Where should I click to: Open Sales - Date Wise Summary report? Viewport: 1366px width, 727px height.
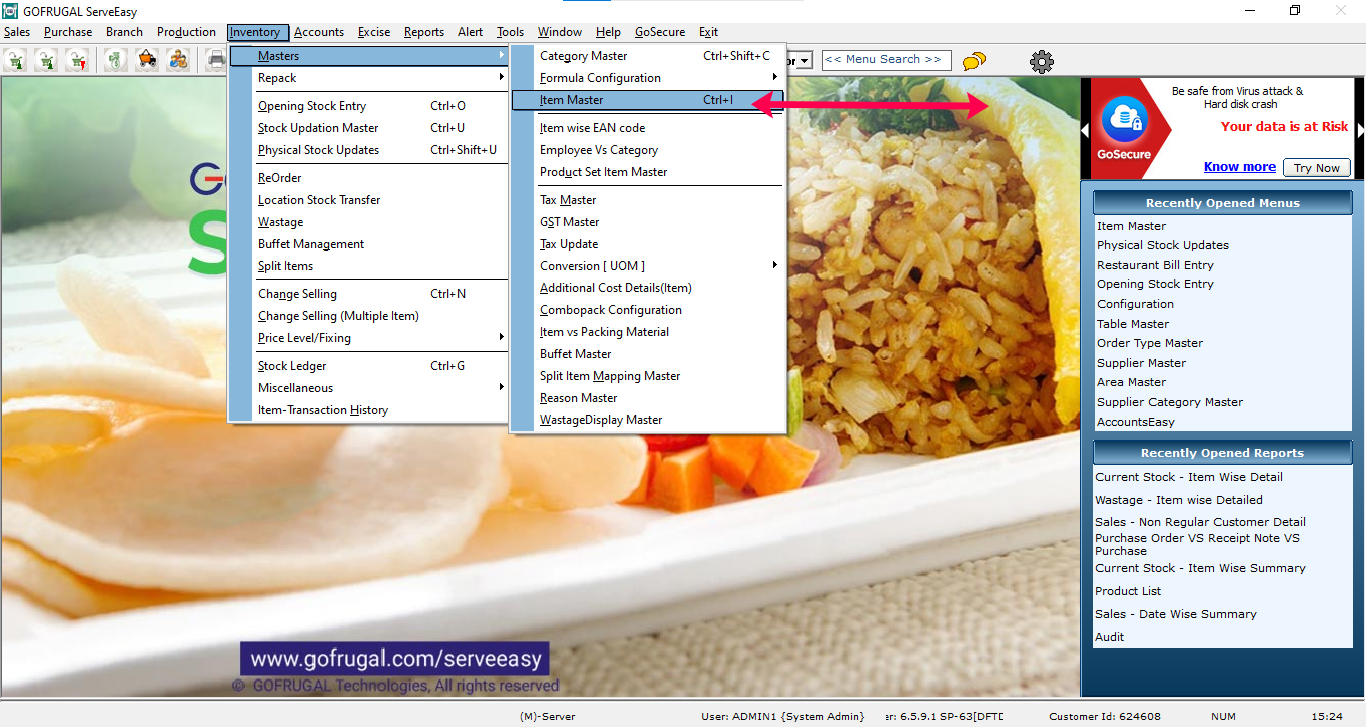click(x=1176, y=614)
